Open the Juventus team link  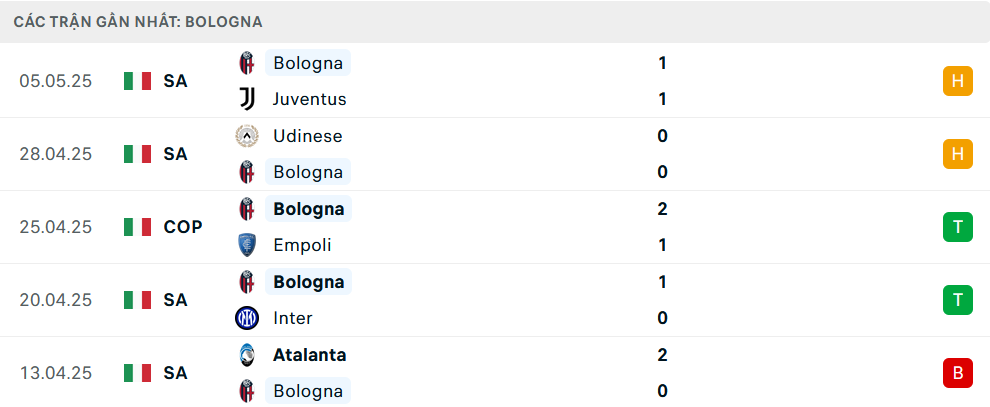click(x=310, y=99)
